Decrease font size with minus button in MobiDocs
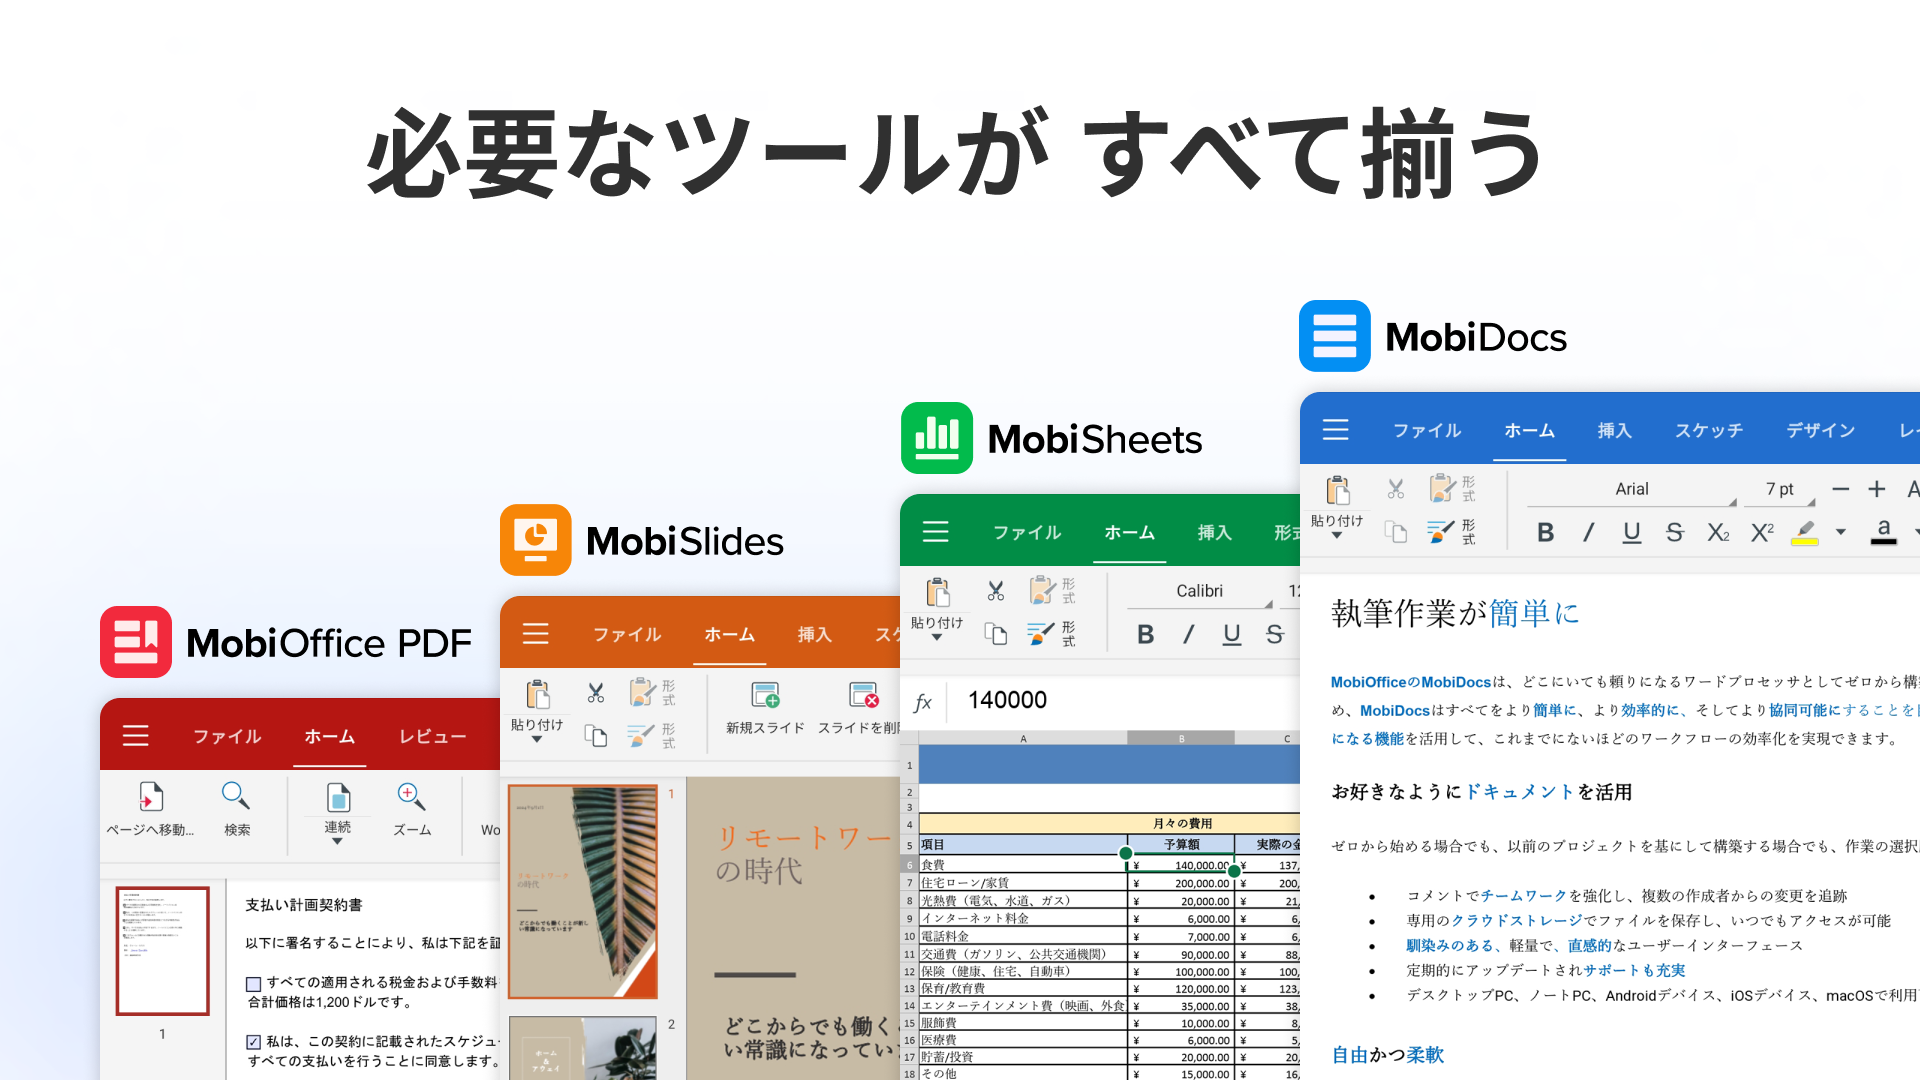The height and width of the screenshot is (1080, 1920). [x=1840, y=489]
